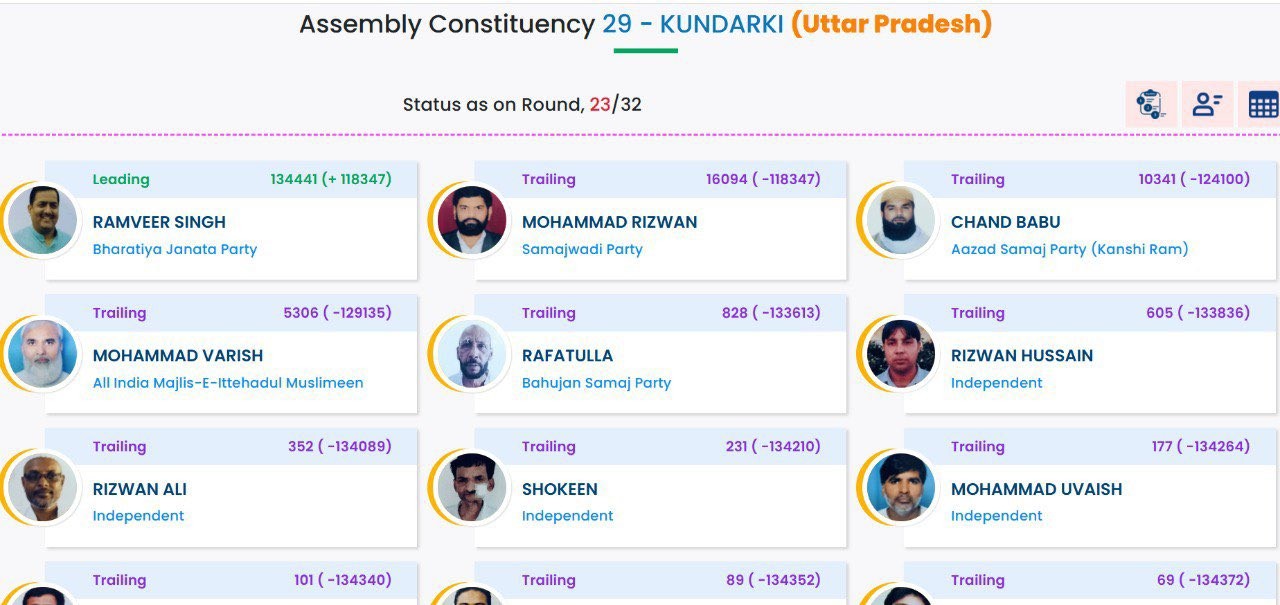Click Rafatulla's candidate photo
This screenshot has height=605, width=1280.
coord(472,354)
